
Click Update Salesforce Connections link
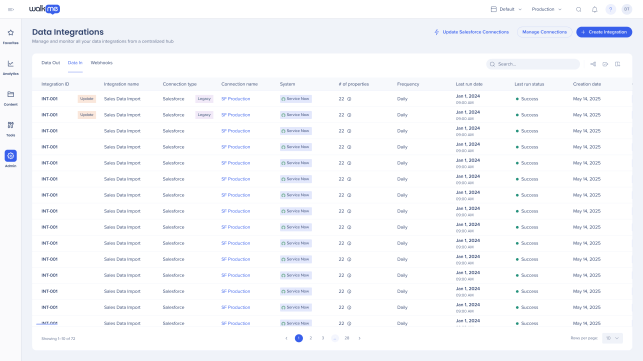click(472, 32)
